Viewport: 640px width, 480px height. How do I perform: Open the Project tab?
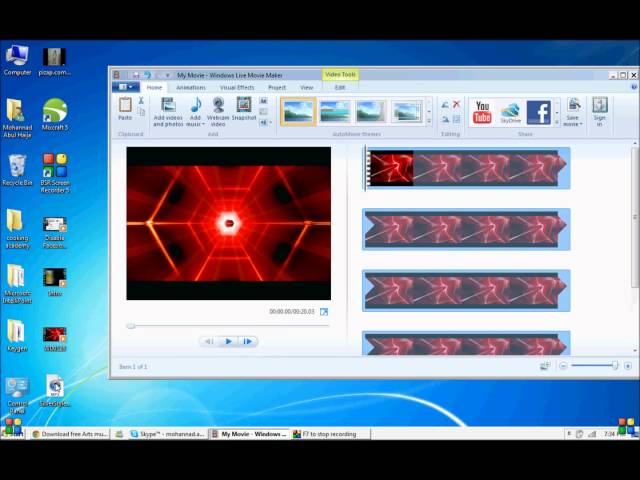point(277,87)
